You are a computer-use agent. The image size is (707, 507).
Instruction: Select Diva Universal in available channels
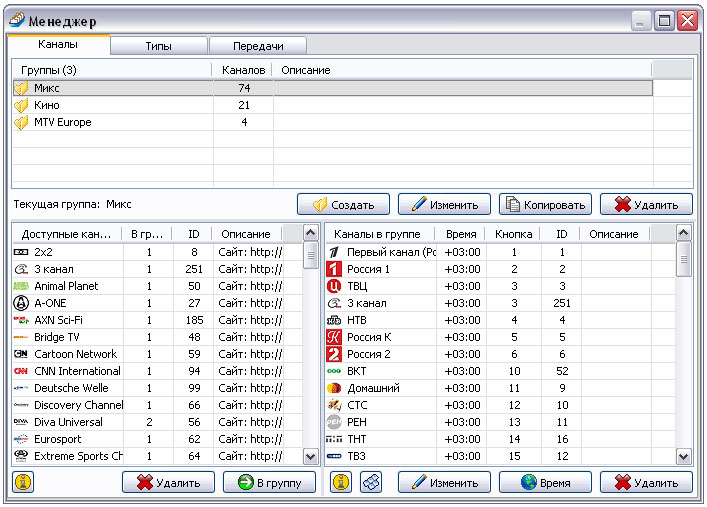click(x=158, y=422)
